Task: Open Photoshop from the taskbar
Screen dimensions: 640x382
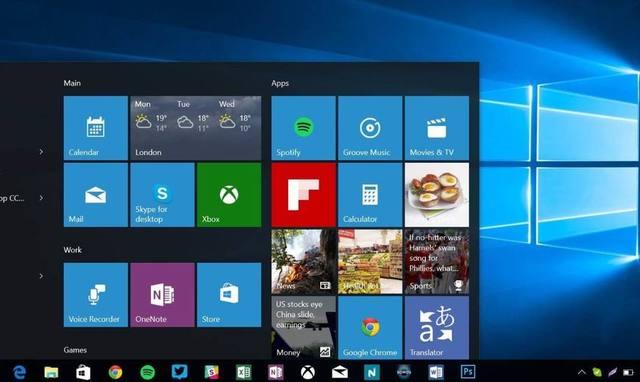Action: tap(468, 372)
